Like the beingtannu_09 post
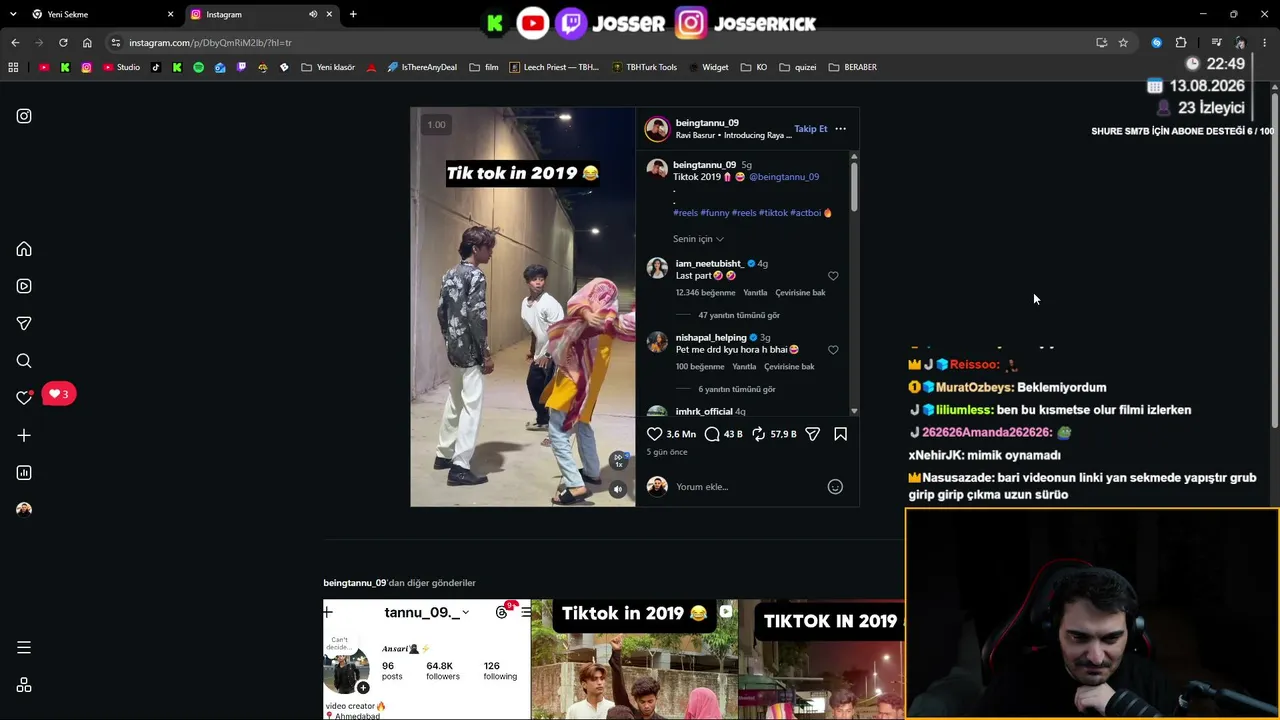Viewport: 1280px width, 720px height. 655,434
